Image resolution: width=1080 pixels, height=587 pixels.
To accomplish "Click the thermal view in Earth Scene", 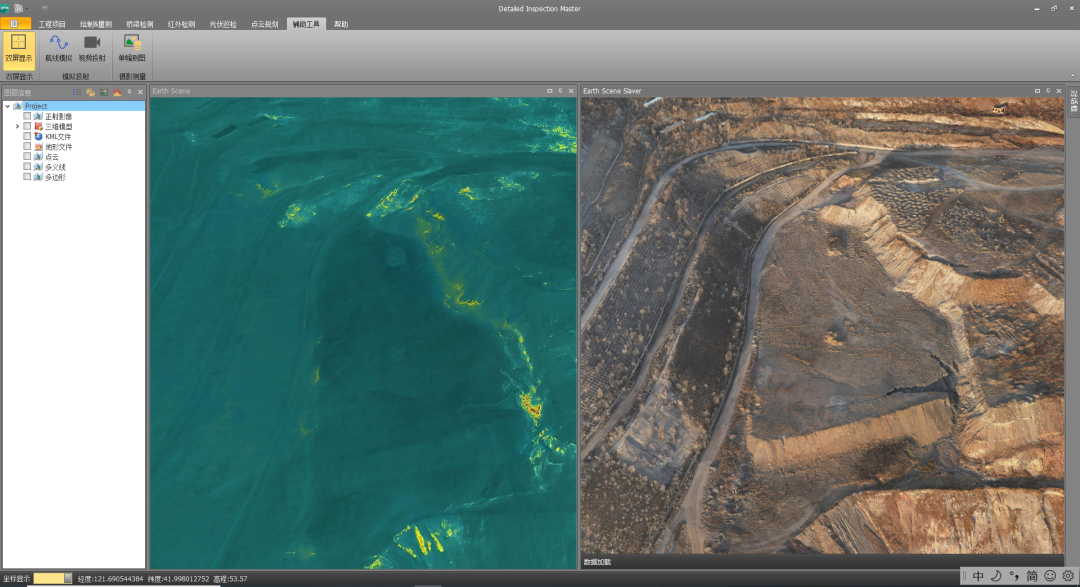I will click(364, 333).
